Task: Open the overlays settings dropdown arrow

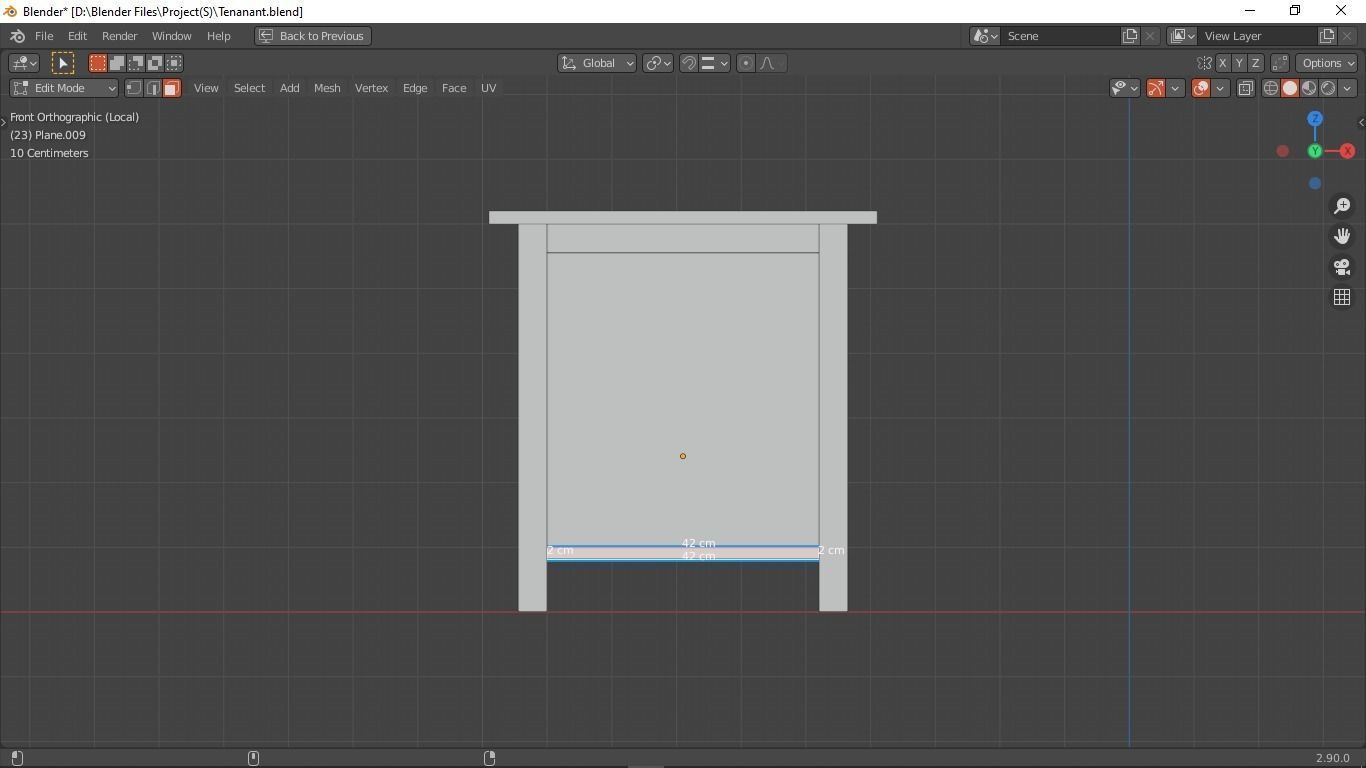Action: [x=1220, y=88]
